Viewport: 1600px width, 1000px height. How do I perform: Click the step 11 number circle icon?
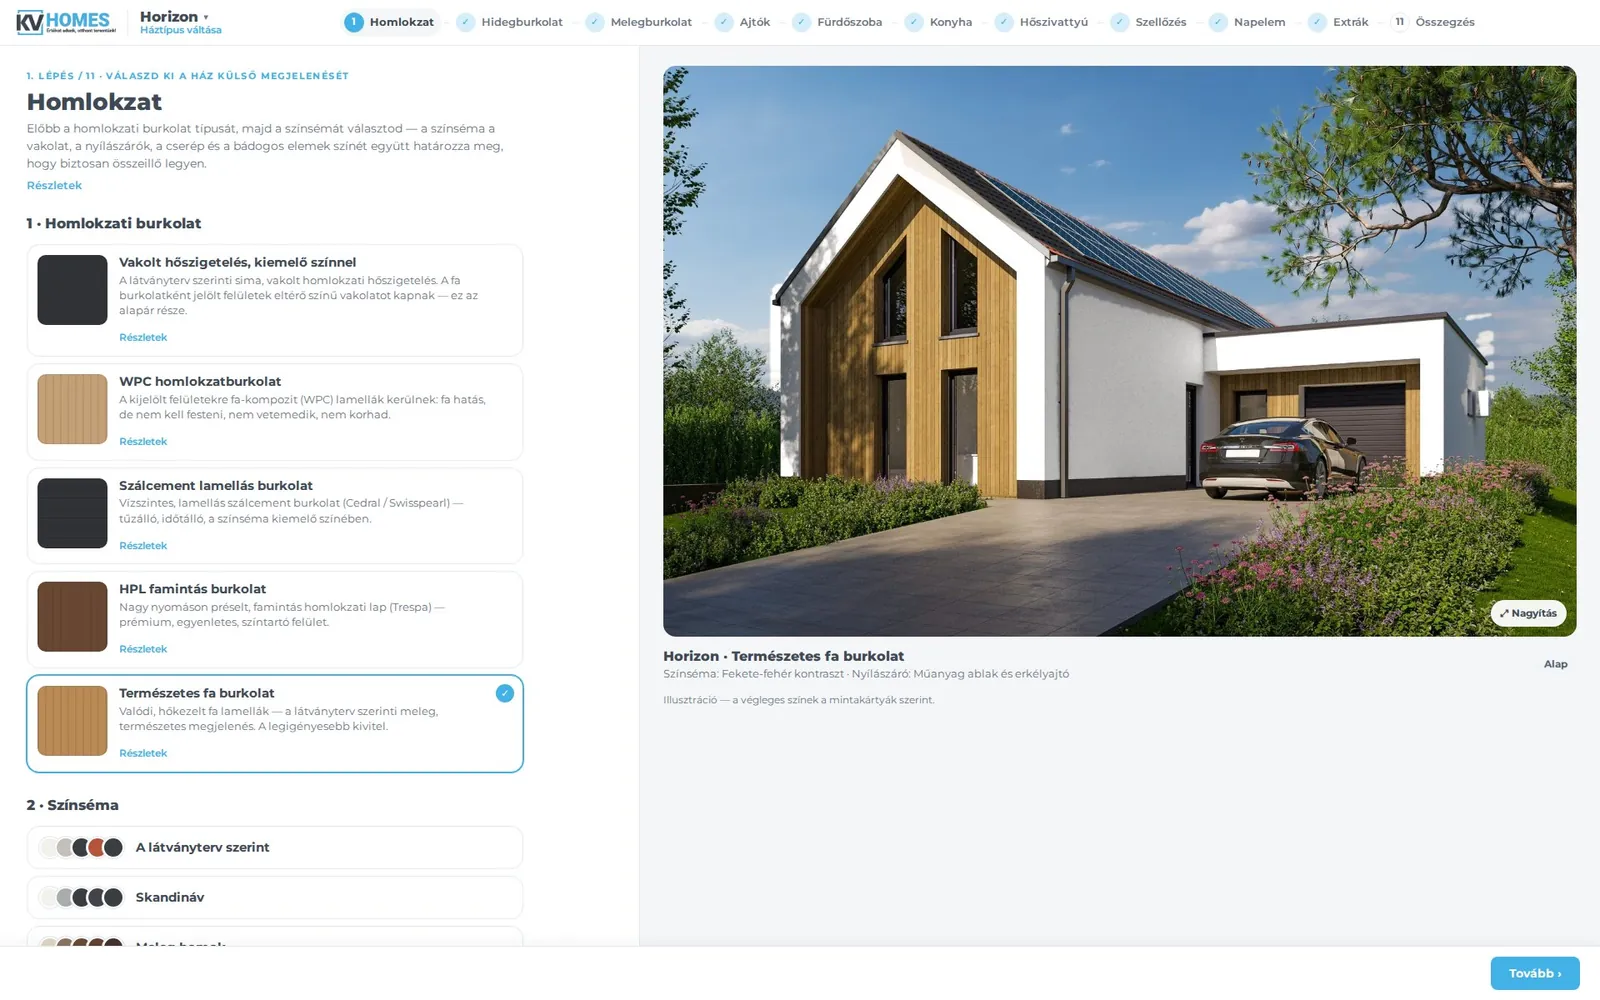(1400, 22)
